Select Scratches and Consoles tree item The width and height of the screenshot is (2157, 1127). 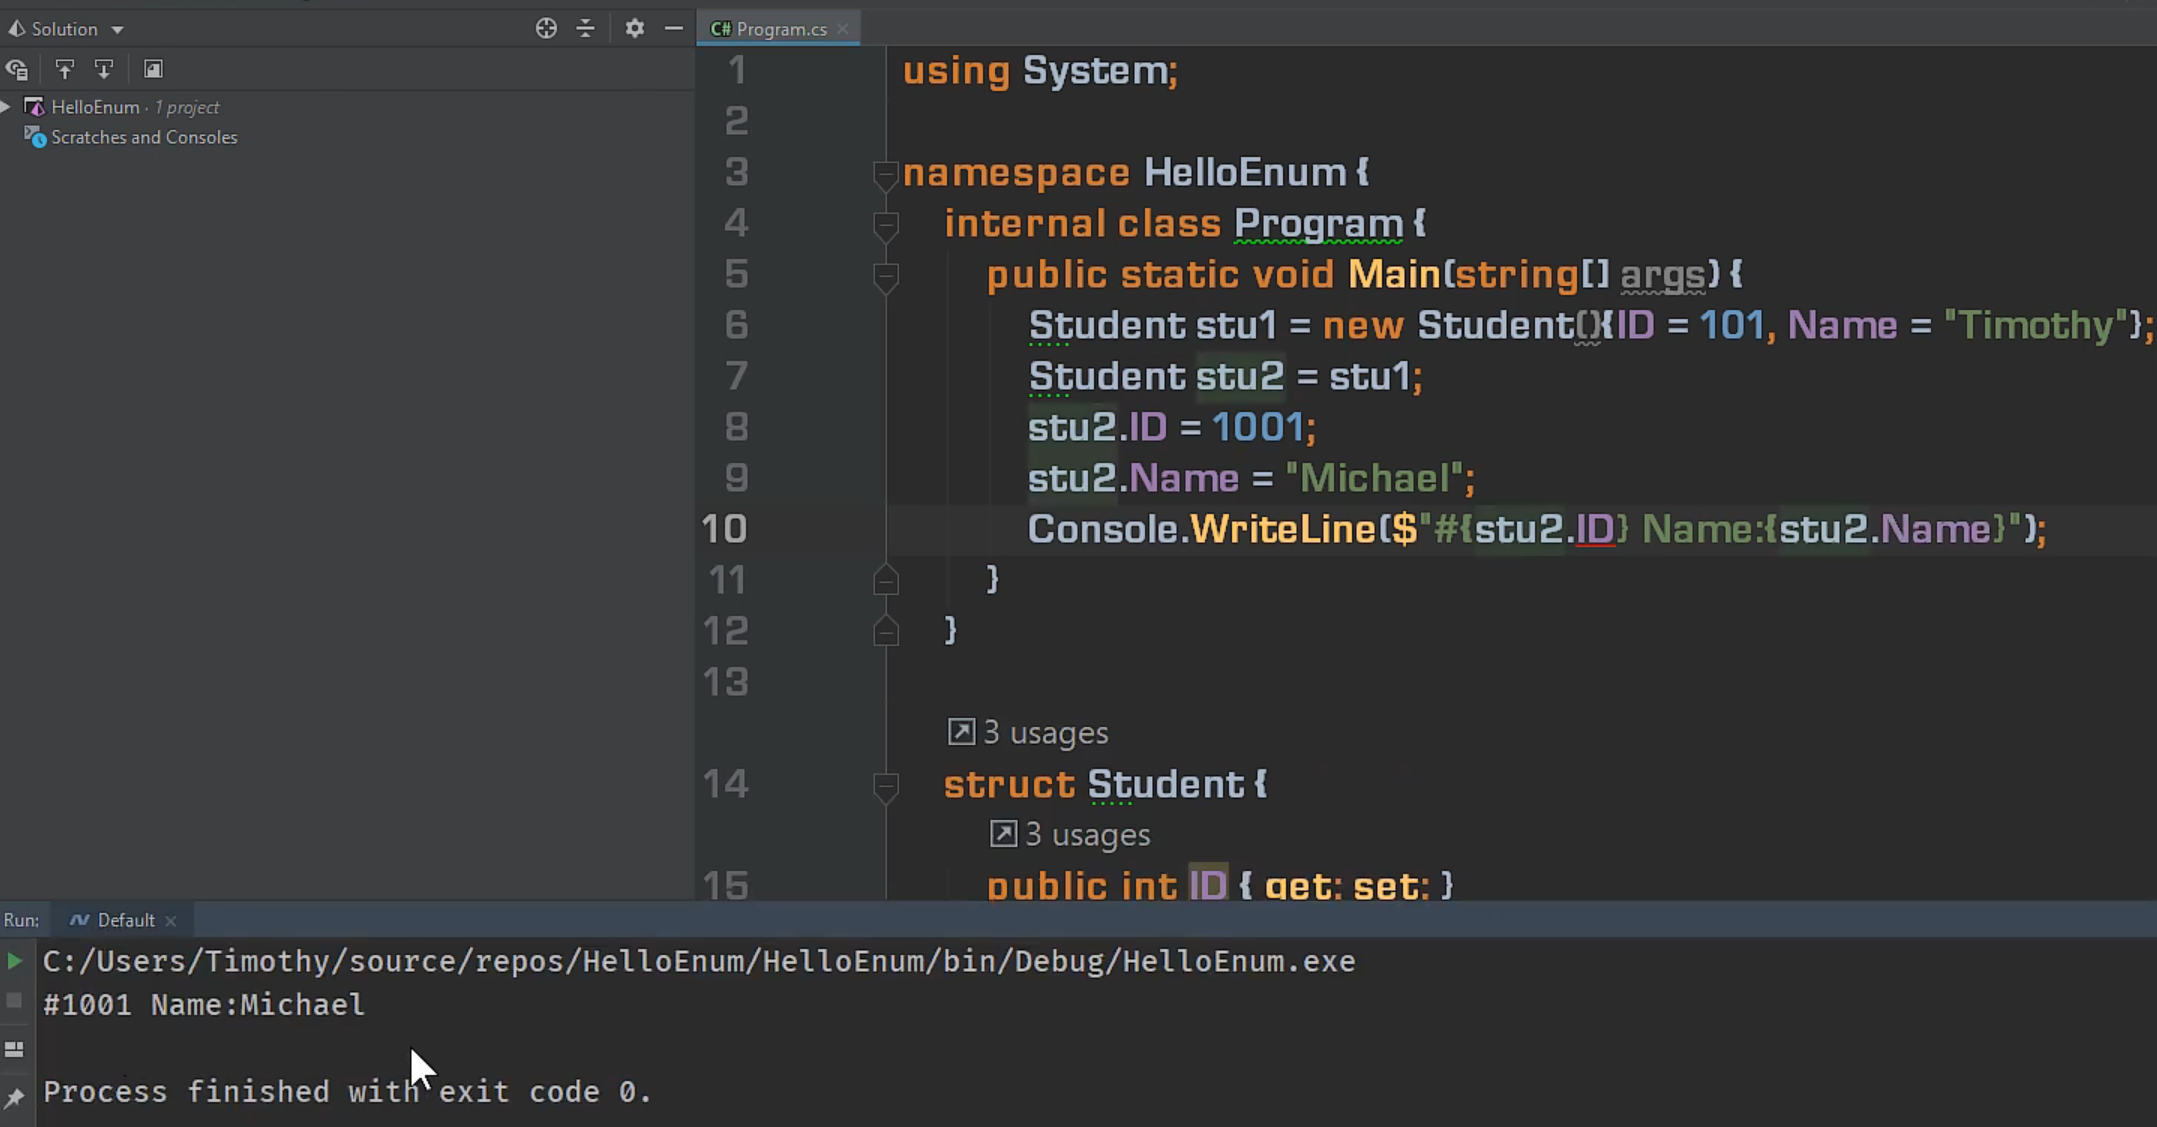tap(144, 137)
